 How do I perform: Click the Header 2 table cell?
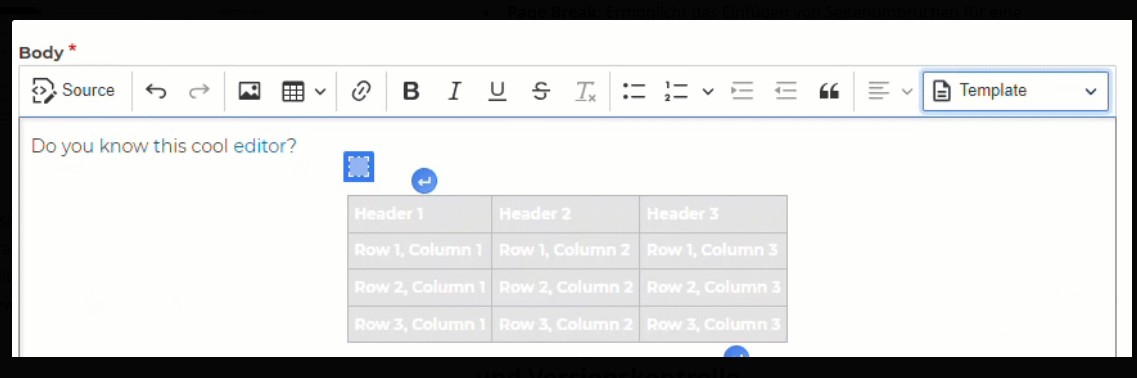(566, 214)
